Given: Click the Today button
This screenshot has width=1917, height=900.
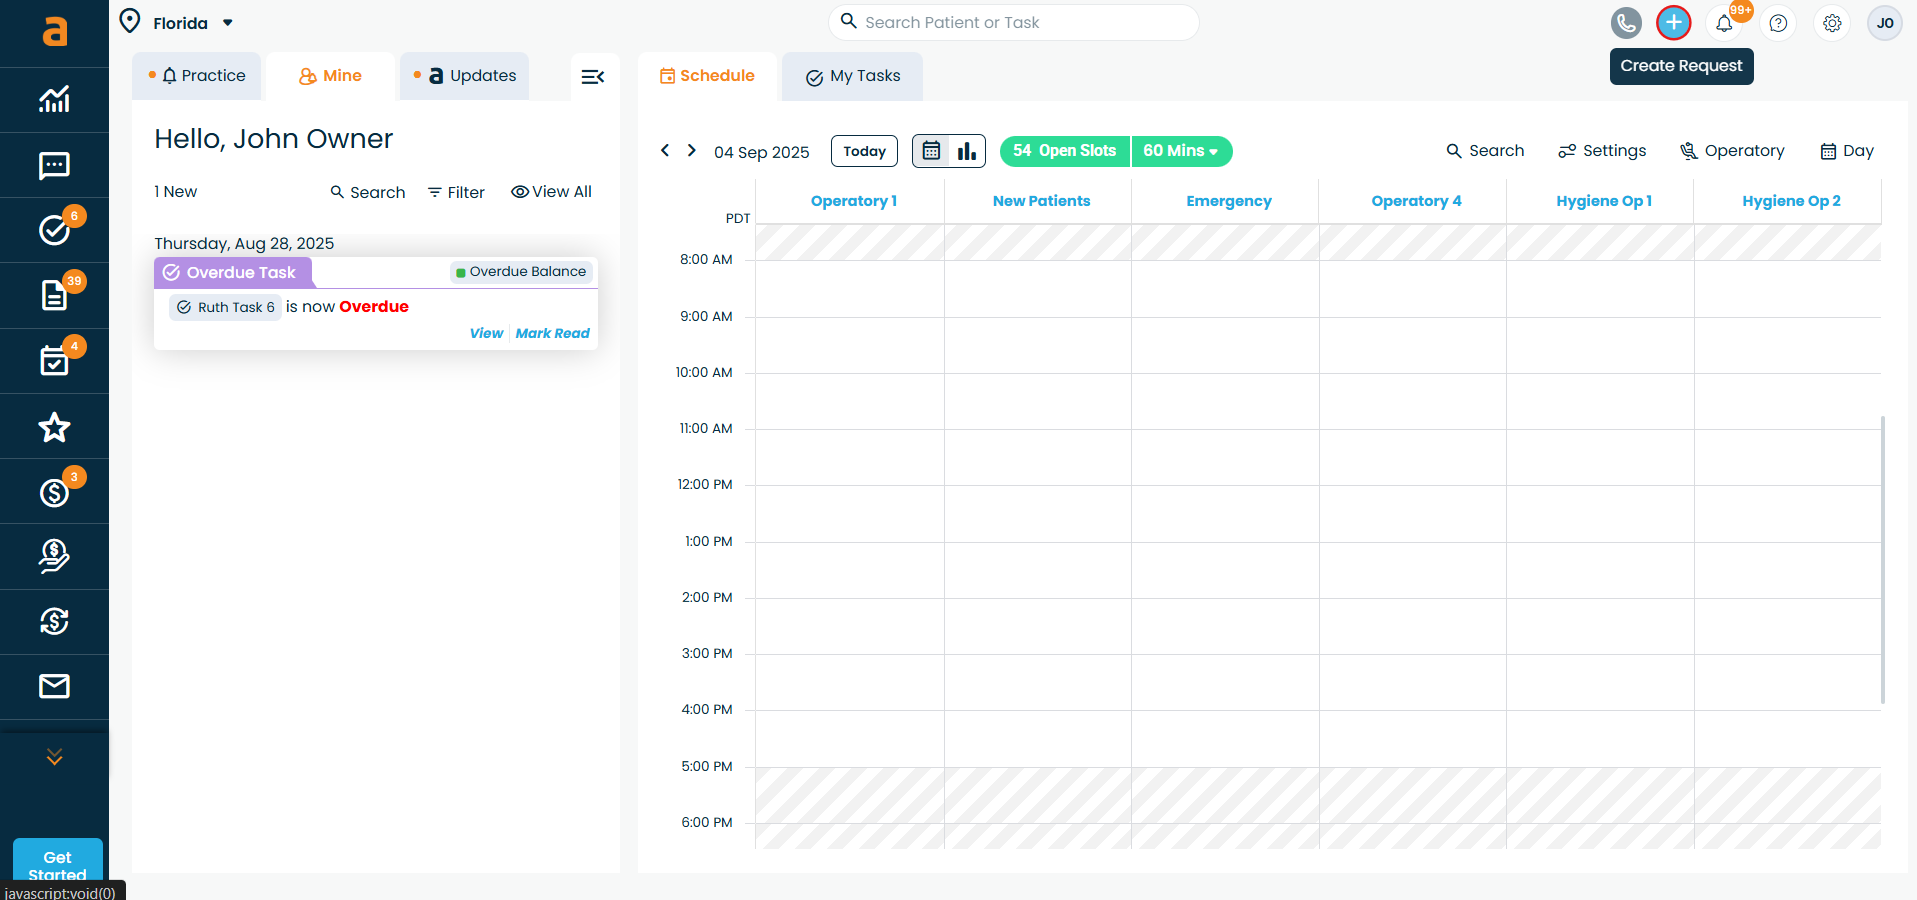Looking at the screenshot, I should (x=864, y=151).
